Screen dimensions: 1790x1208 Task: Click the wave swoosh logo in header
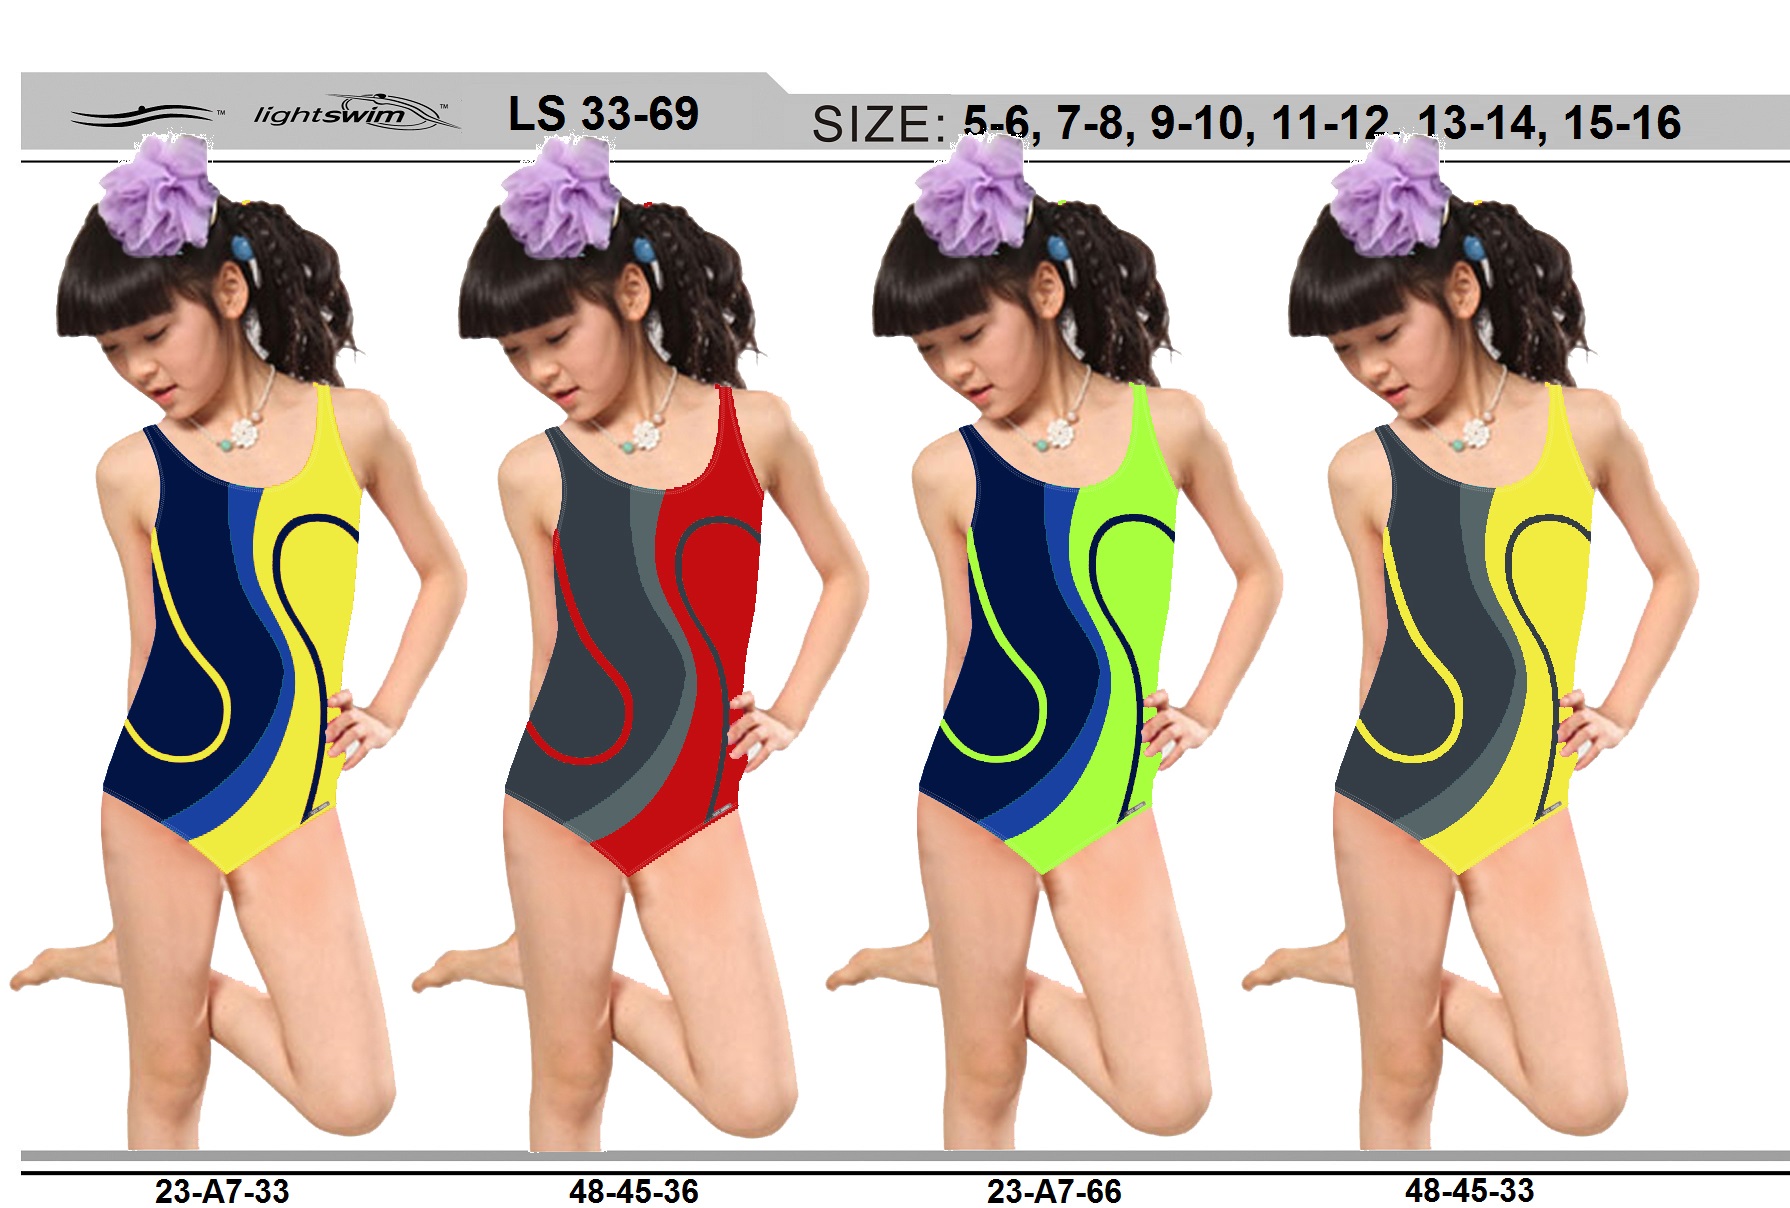click(x=143, y=115)
